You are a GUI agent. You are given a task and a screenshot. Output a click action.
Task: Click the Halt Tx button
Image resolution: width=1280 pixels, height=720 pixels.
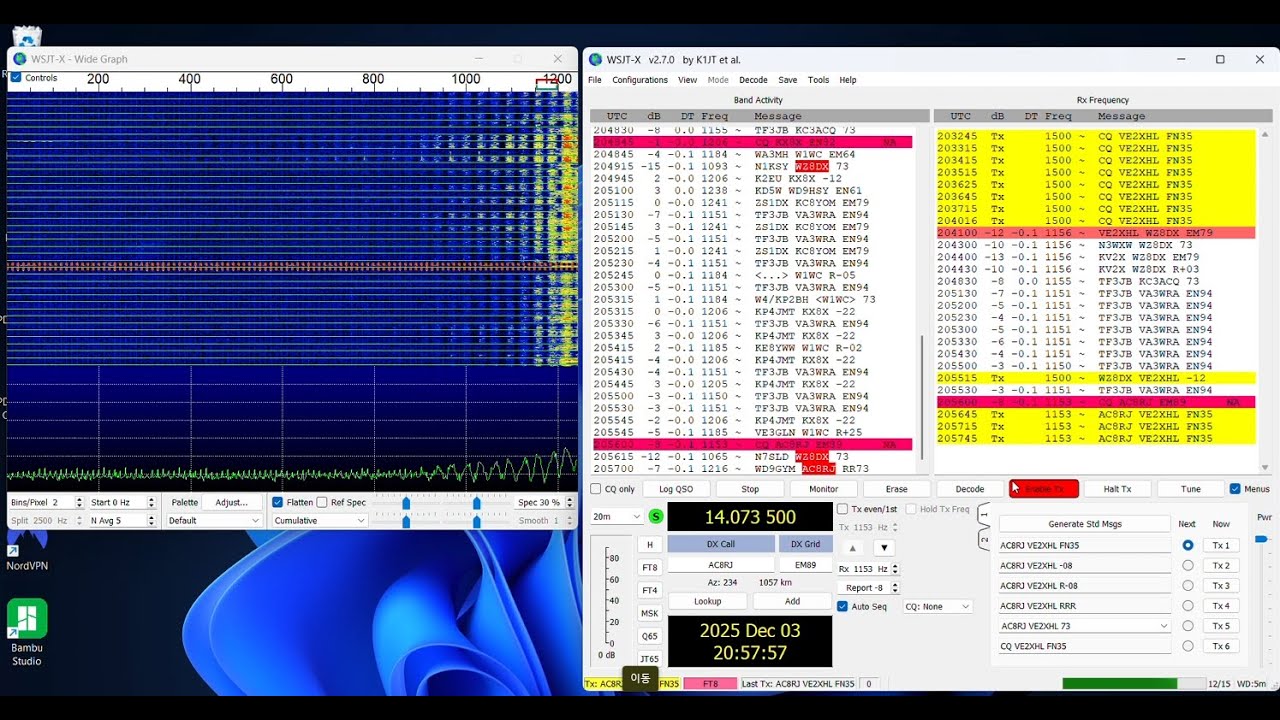[x=1117, y=489]
